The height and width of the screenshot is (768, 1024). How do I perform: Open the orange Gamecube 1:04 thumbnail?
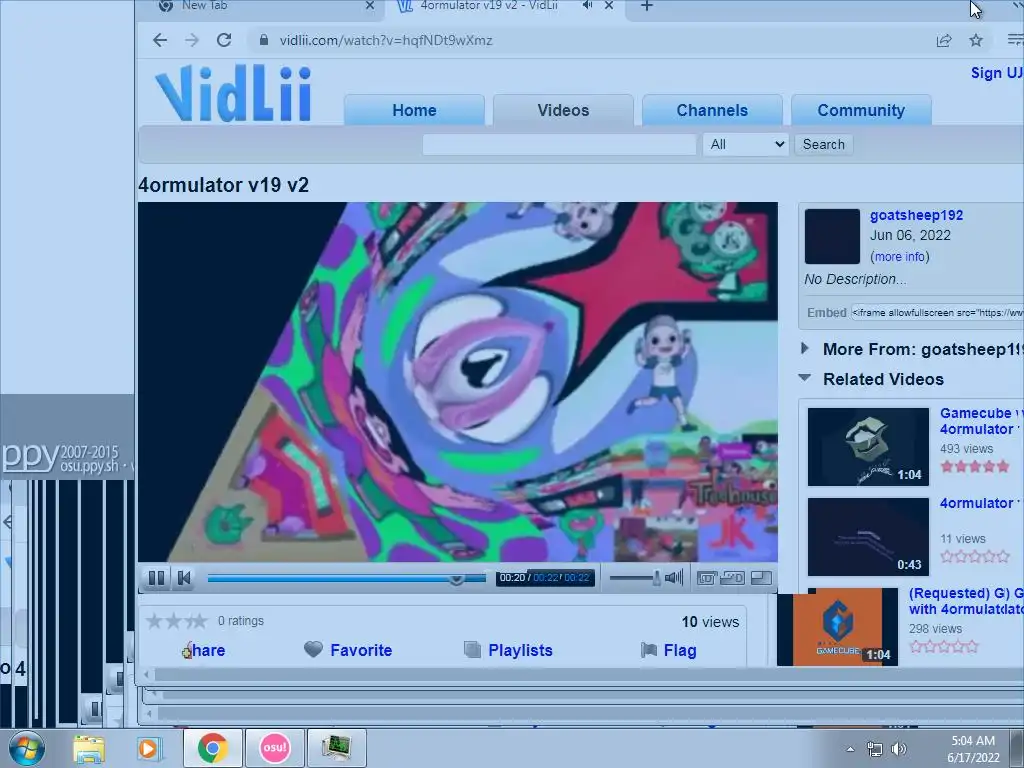point(837,627)
